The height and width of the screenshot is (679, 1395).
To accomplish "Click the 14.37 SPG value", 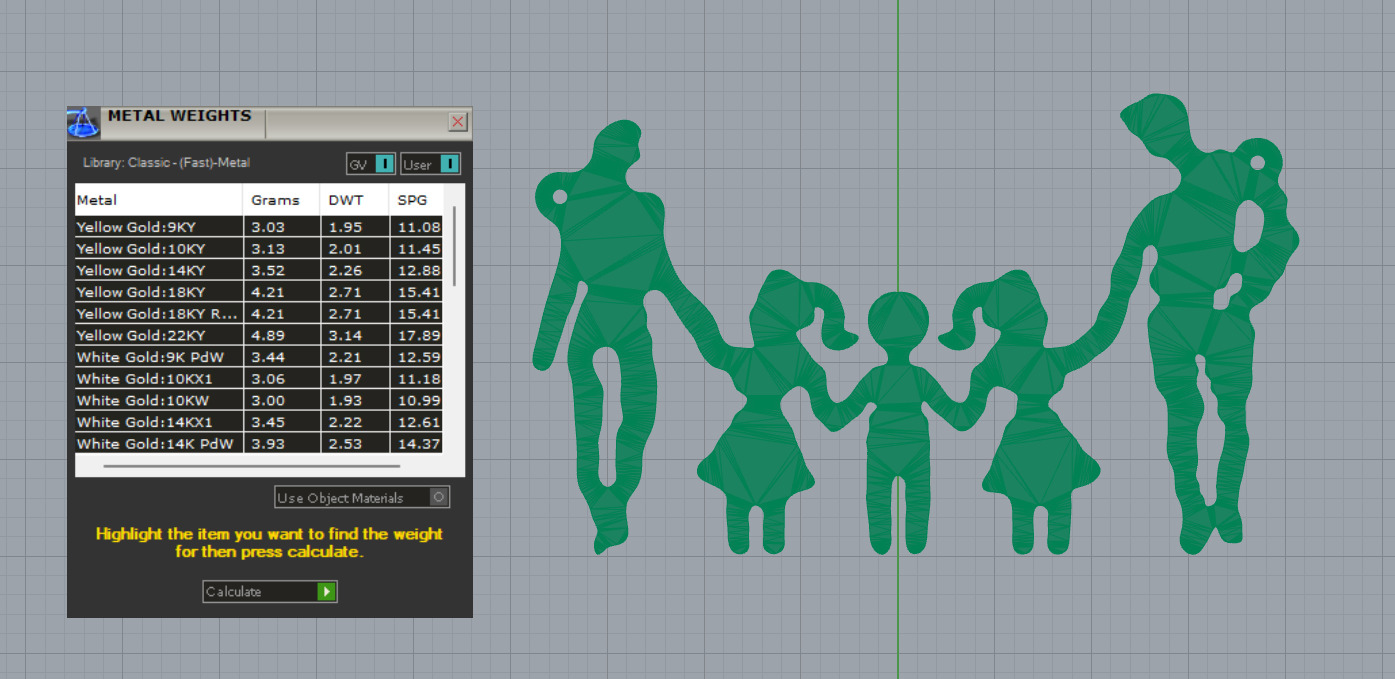I will click(x=419, y=444).
